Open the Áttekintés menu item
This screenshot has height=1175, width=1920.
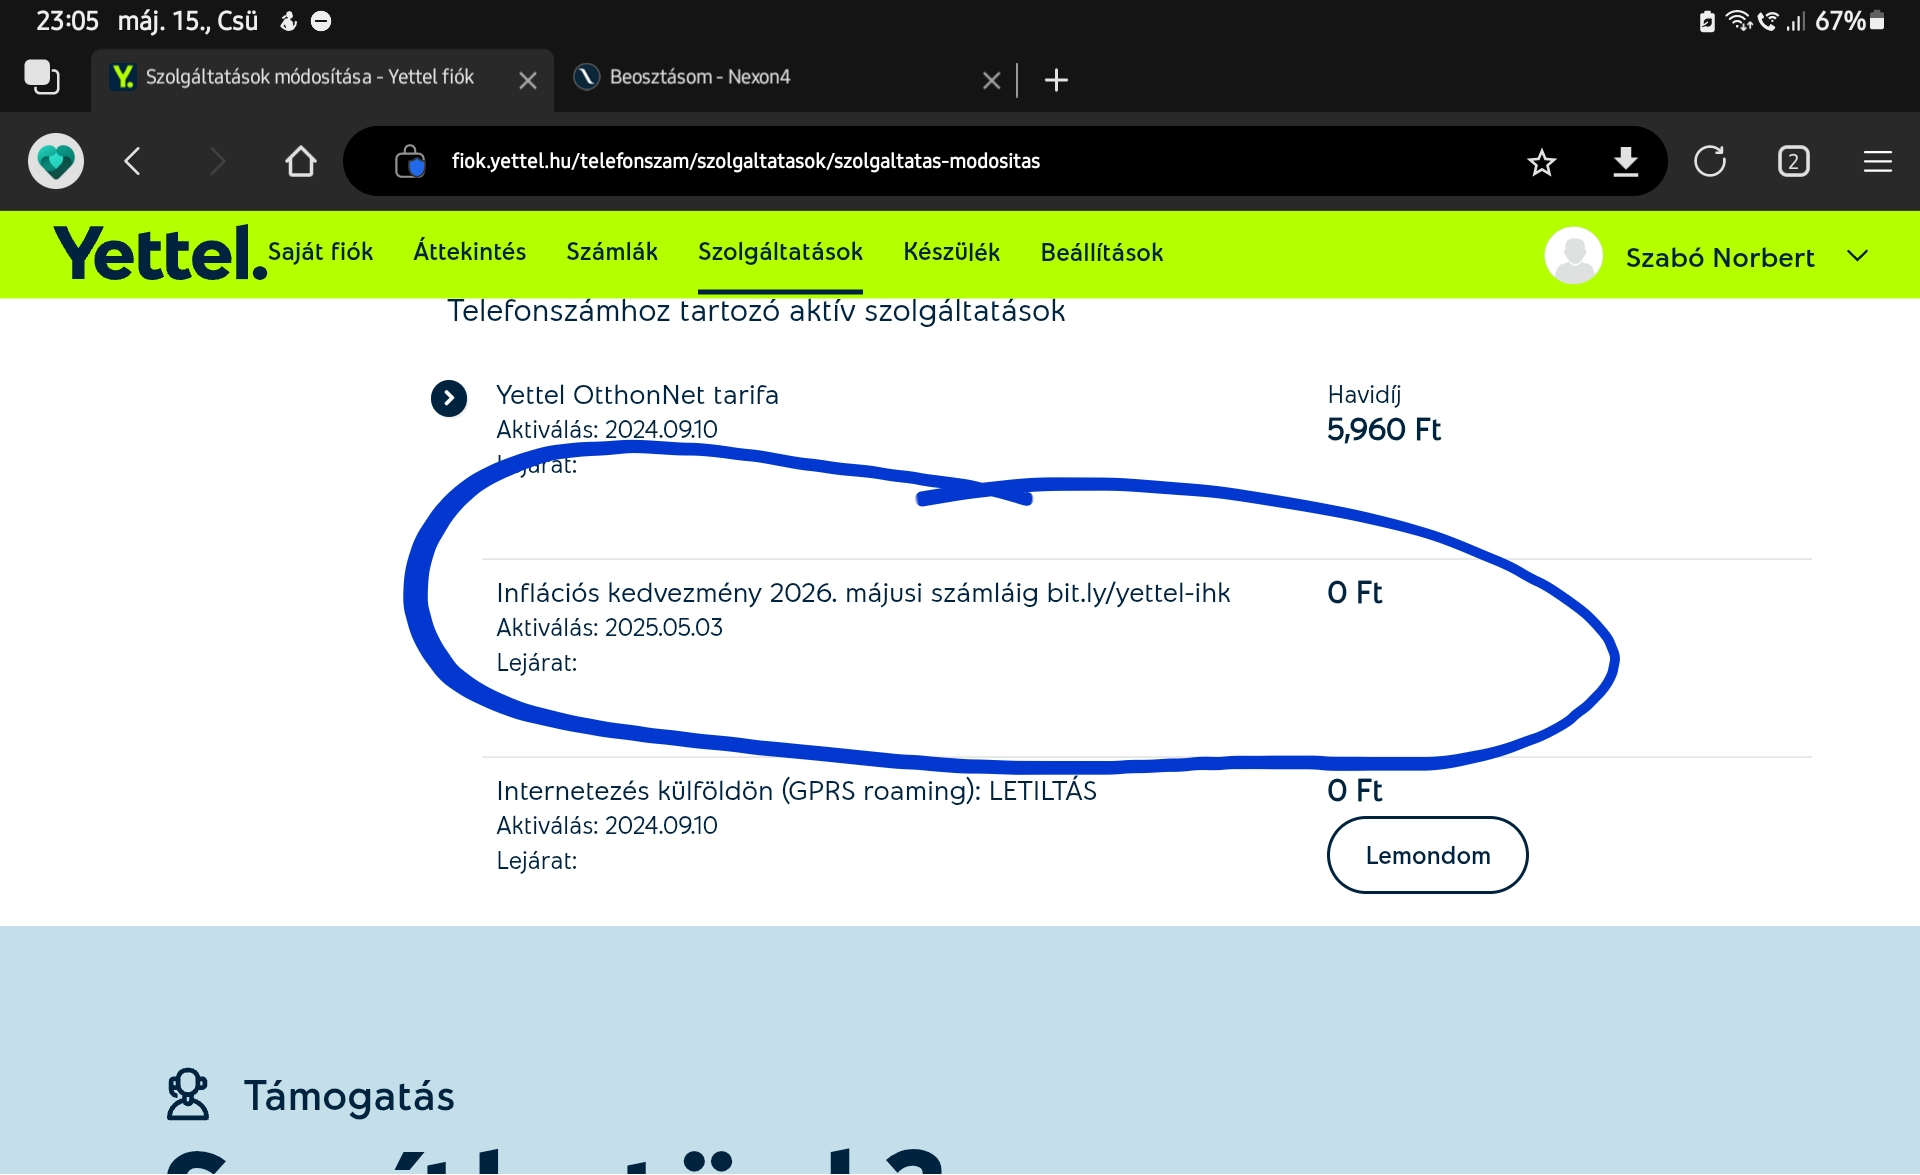click(x=470, y=252)
